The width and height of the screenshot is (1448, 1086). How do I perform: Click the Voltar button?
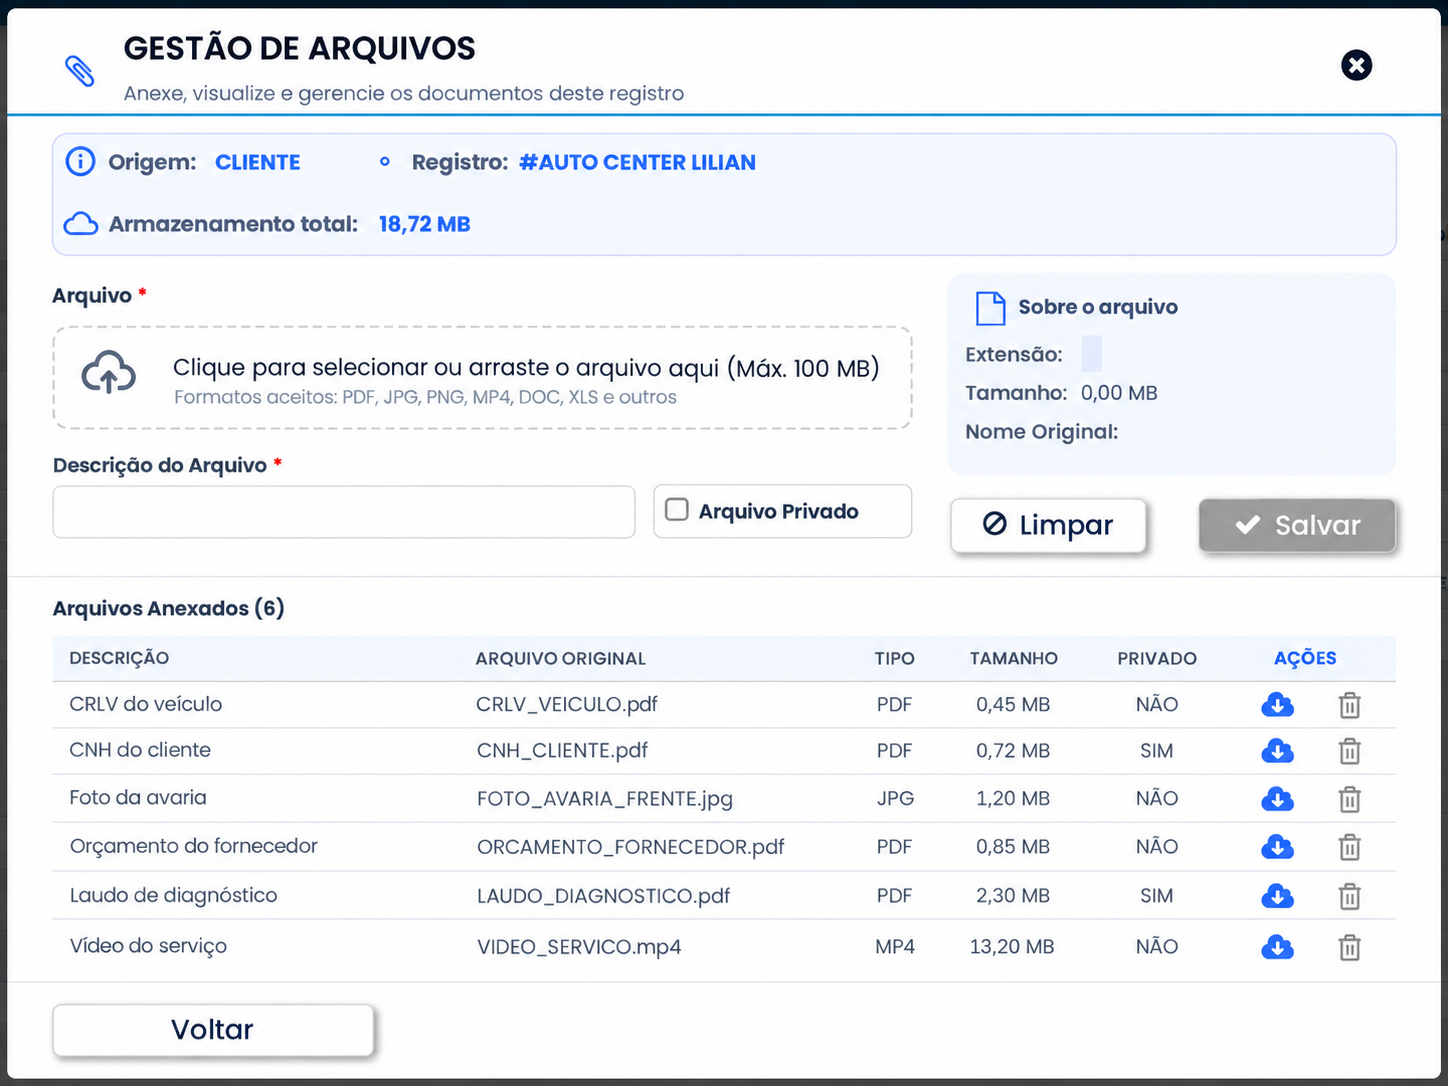[x=213, y=1030]
